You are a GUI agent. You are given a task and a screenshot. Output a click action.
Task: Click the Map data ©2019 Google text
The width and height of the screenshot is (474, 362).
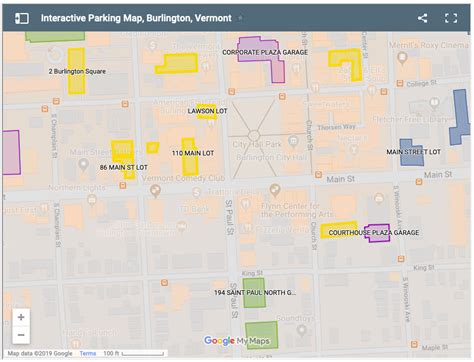(40, 353)
